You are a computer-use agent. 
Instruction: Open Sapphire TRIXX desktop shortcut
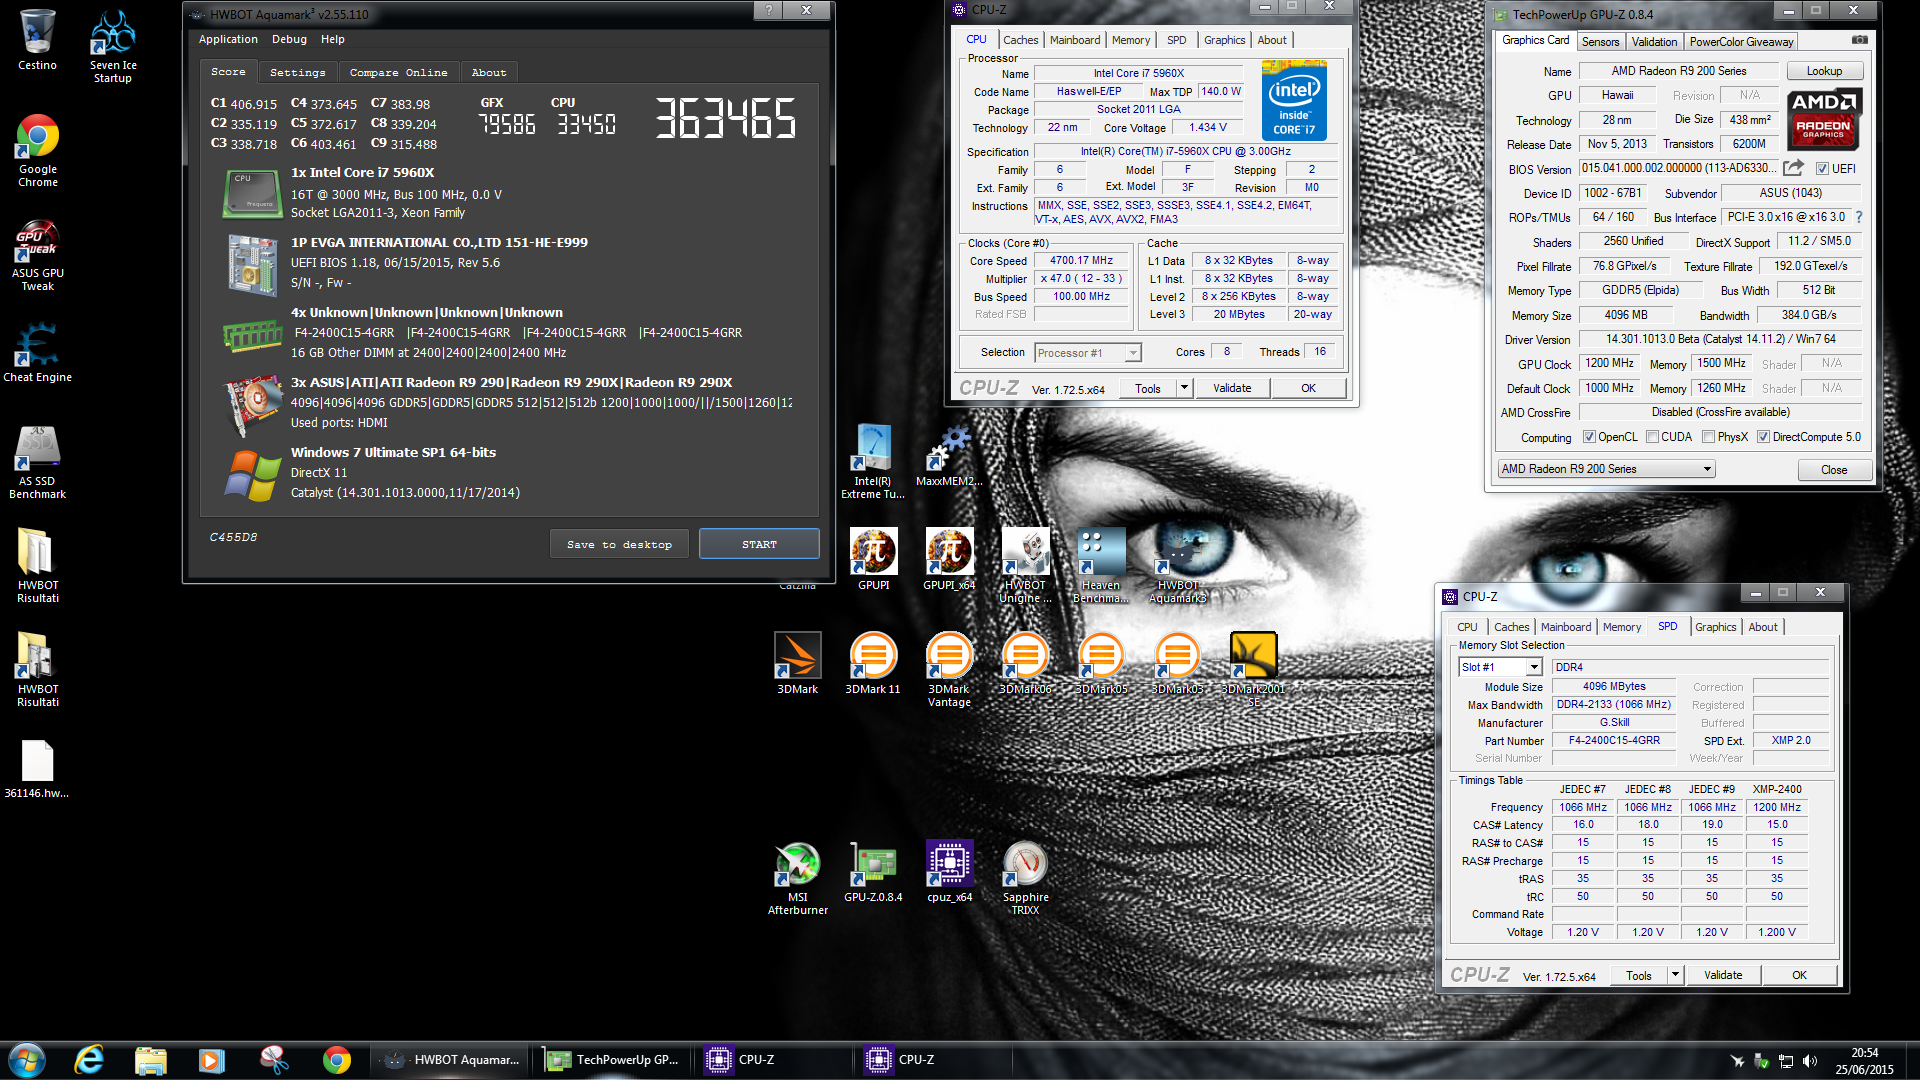(1025, 878)
